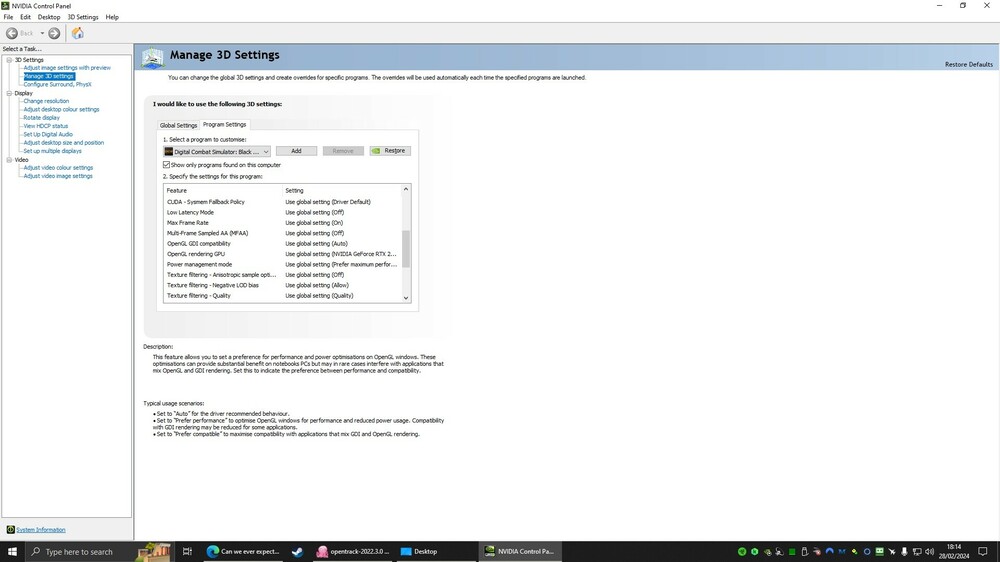Open Configure Surround, PhysX
1000x562 pixels.
point(57,84)
